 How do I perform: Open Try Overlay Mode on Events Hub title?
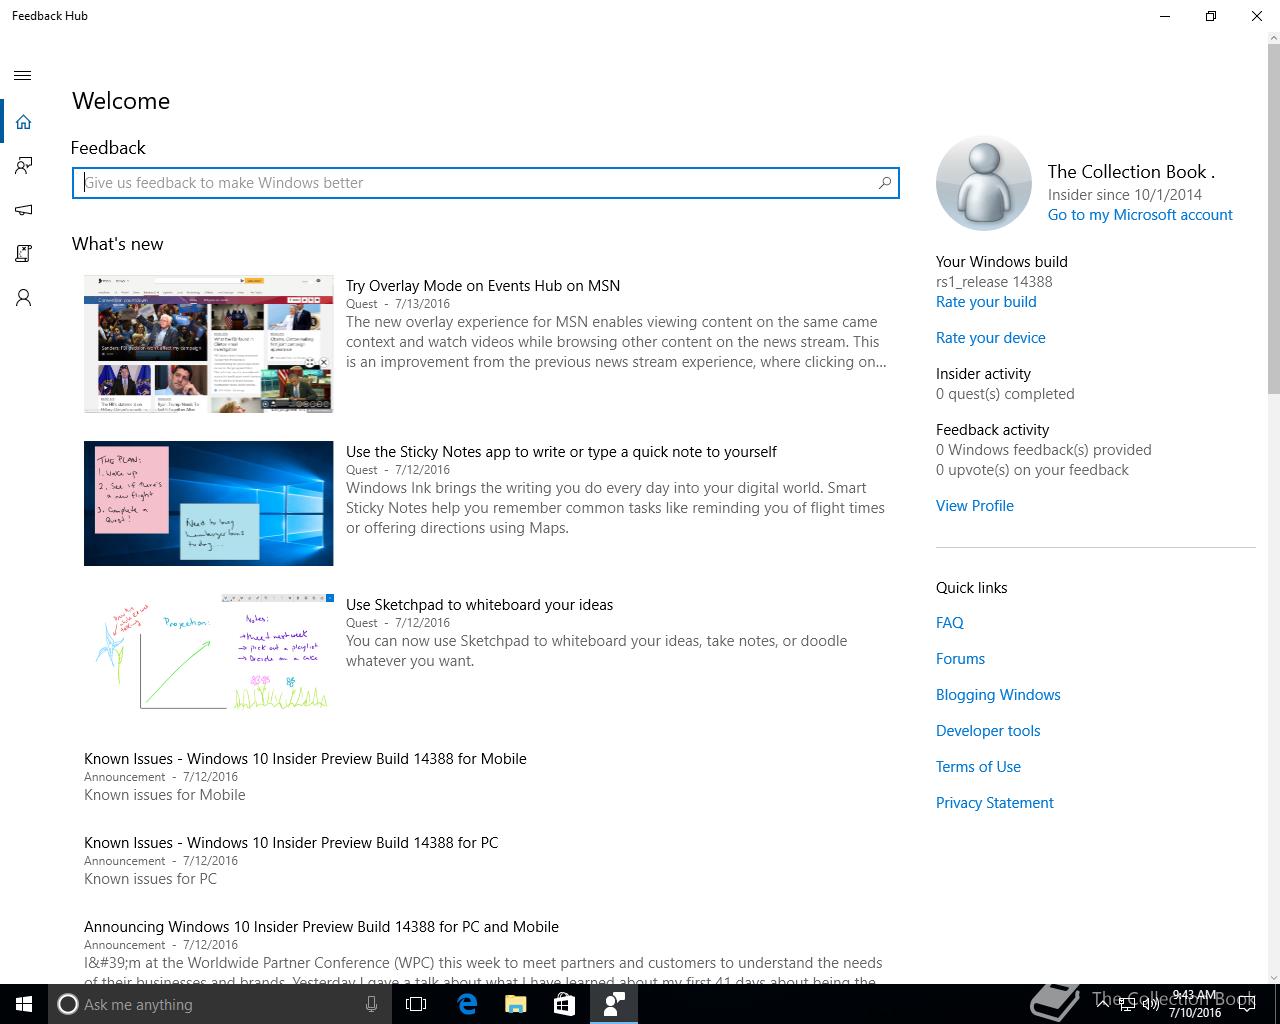[483, 286]
